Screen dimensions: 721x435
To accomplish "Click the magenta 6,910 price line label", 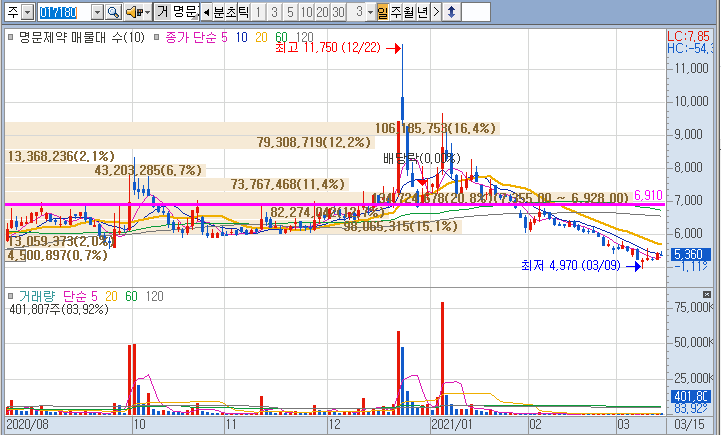I will (x=648, y=195).
